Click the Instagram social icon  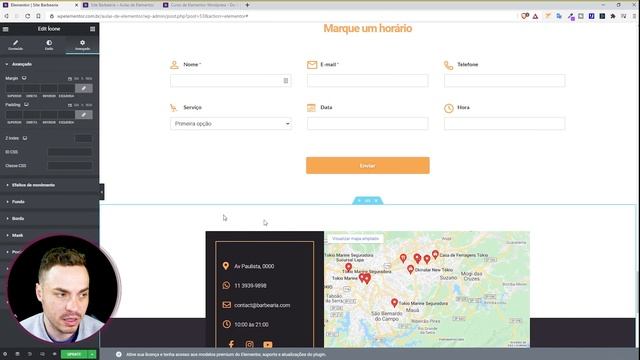249,344
